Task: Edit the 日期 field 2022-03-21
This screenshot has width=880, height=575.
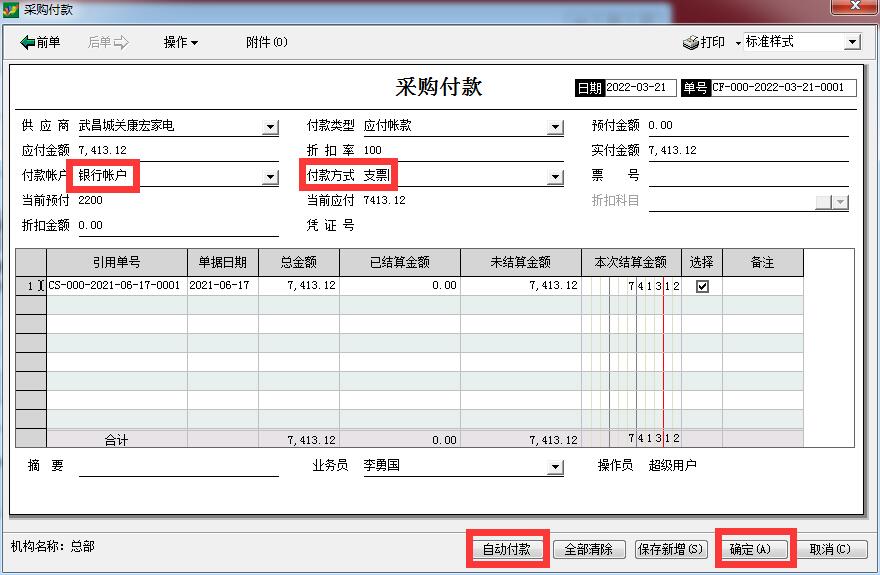Action: tap(640, 88)
